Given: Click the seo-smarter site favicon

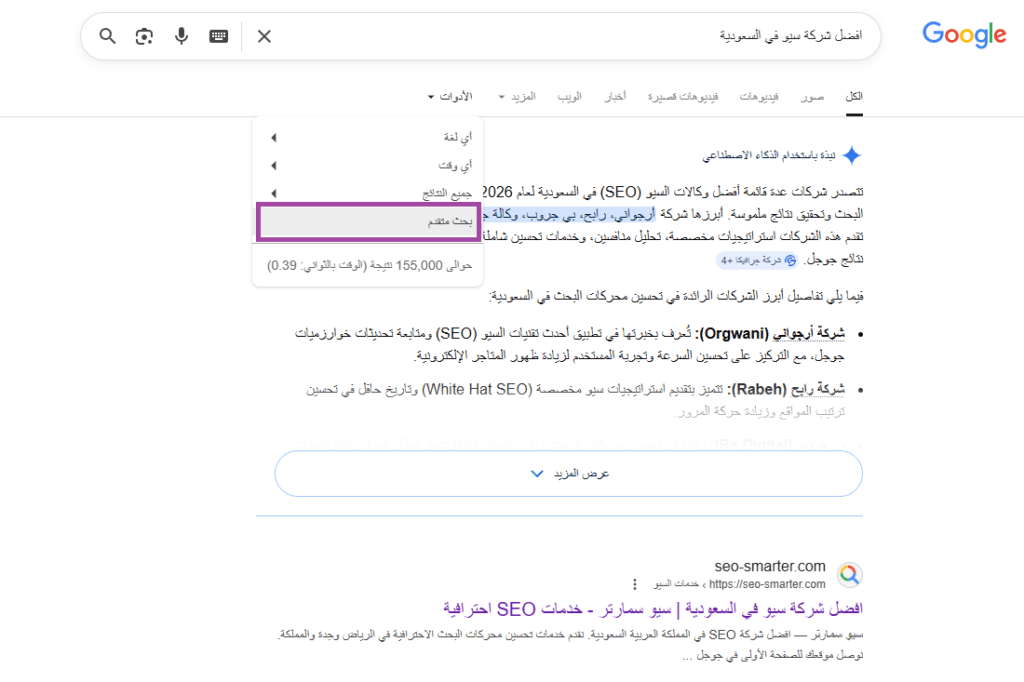Looking at the screenshot, I should click(x=849, y=575).
